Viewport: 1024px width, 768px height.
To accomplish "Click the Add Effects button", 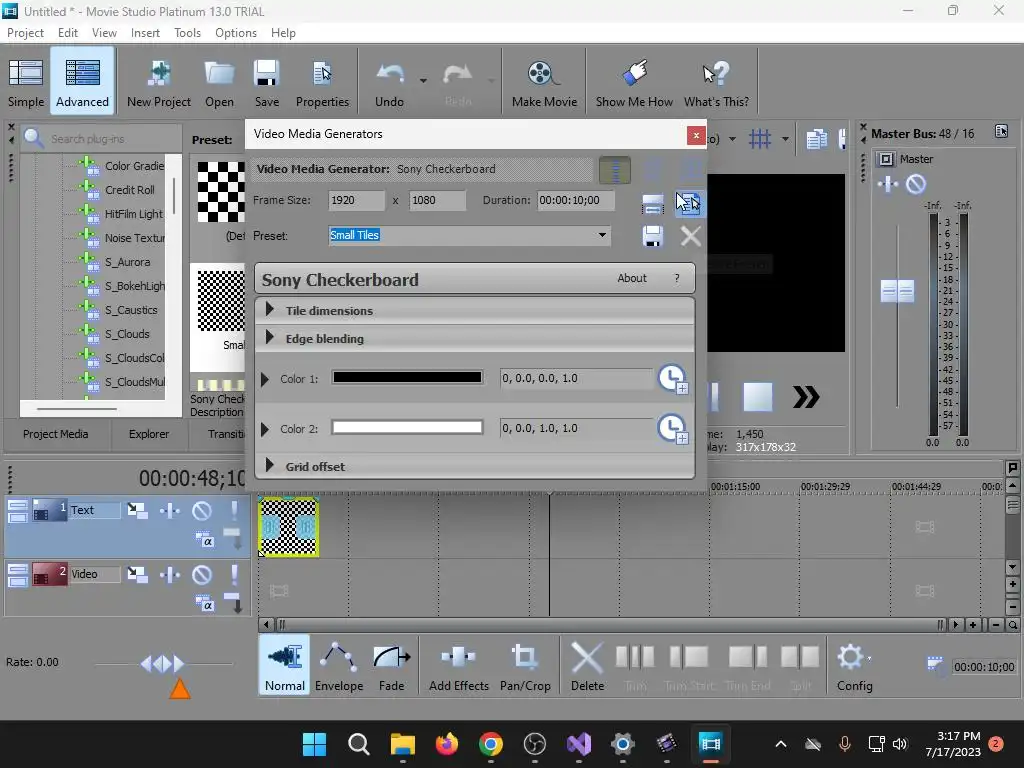I will [x=458, y=667].
